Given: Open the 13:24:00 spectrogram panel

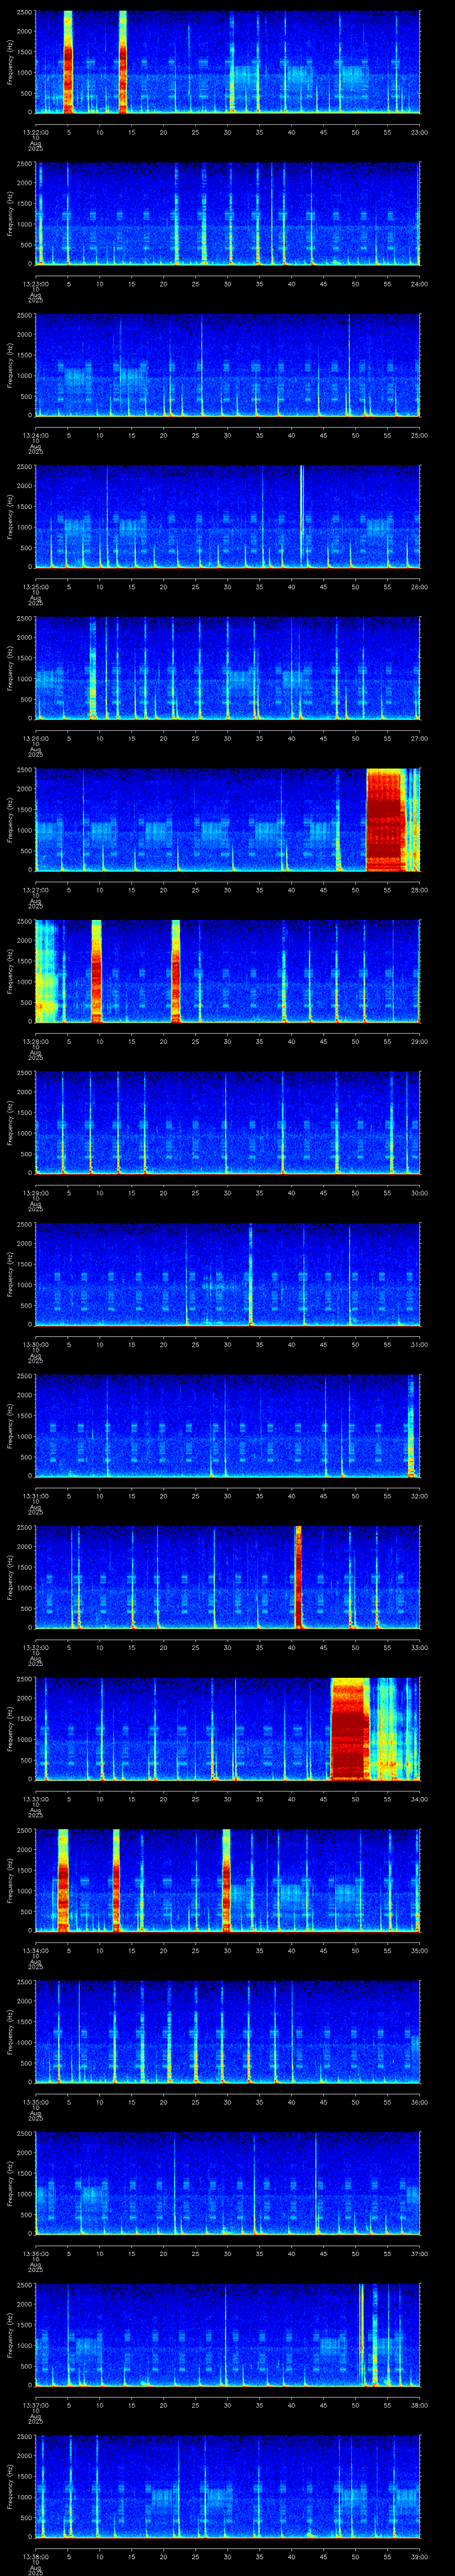Looking at the screenshot, I should (x=227, y=365).
